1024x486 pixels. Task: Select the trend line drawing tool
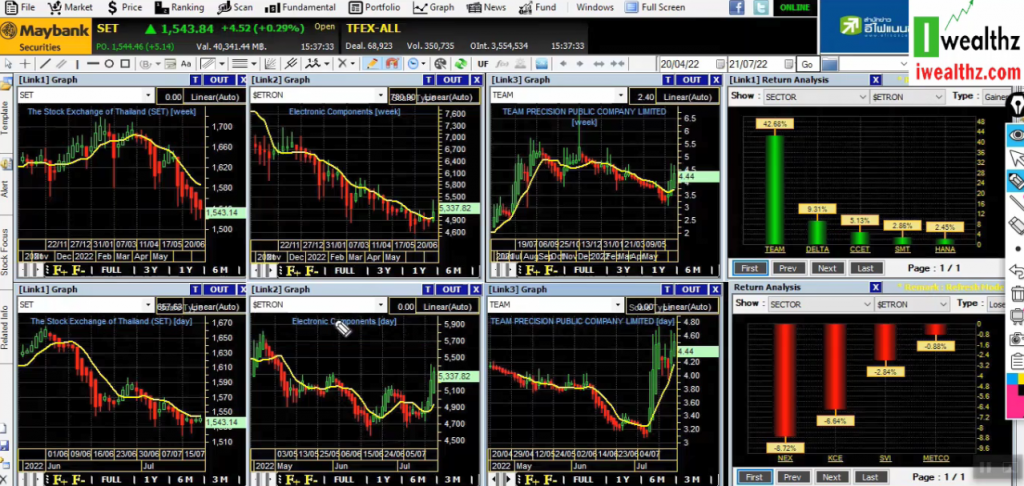(45, 63)
